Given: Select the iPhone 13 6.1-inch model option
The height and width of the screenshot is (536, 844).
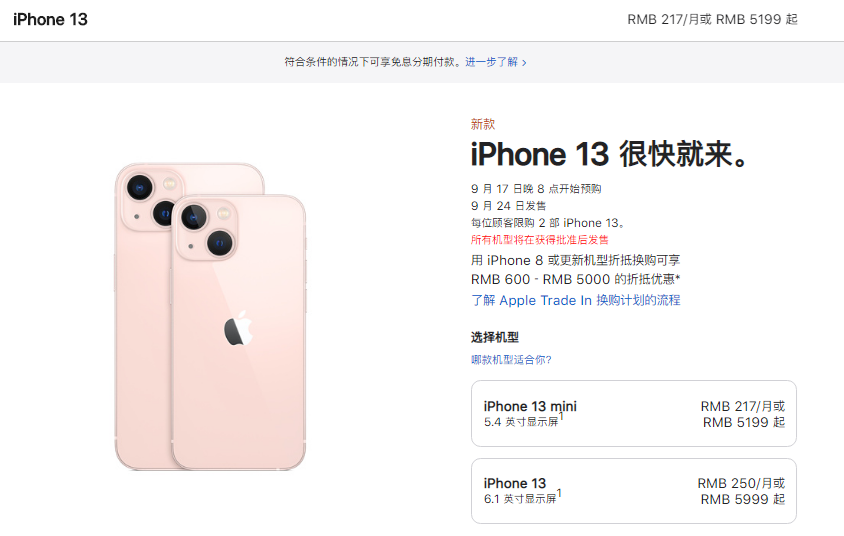Looking at the screenshot, I should [634, 491].
